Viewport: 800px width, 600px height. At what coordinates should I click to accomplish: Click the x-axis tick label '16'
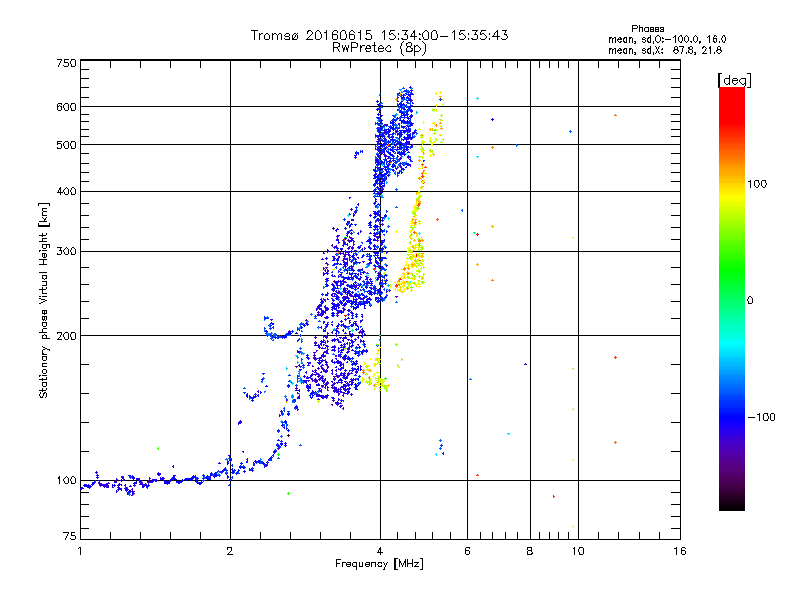tap(680, 551)
